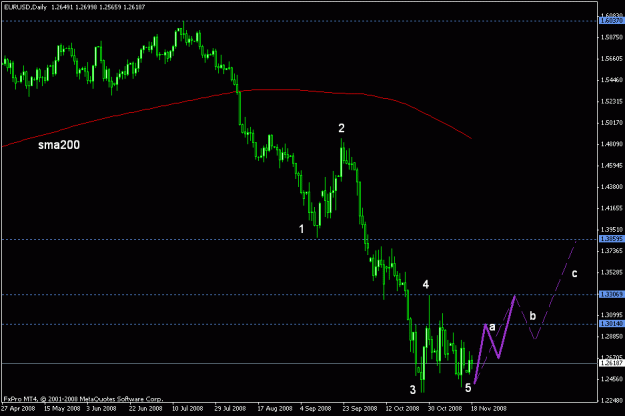The width and height of the screenshot is (625, 416).
Task: Click the 1.54460 price scale value
Action: [x=611, y=80]
